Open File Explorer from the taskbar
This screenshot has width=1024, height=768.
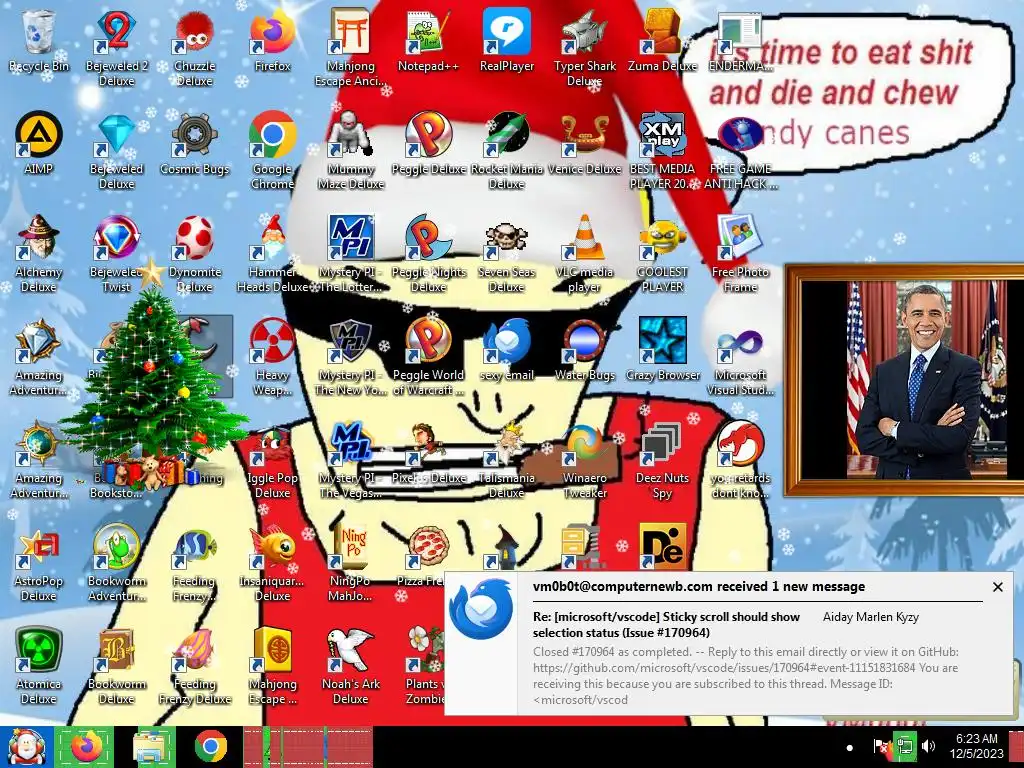pos(150,747)
